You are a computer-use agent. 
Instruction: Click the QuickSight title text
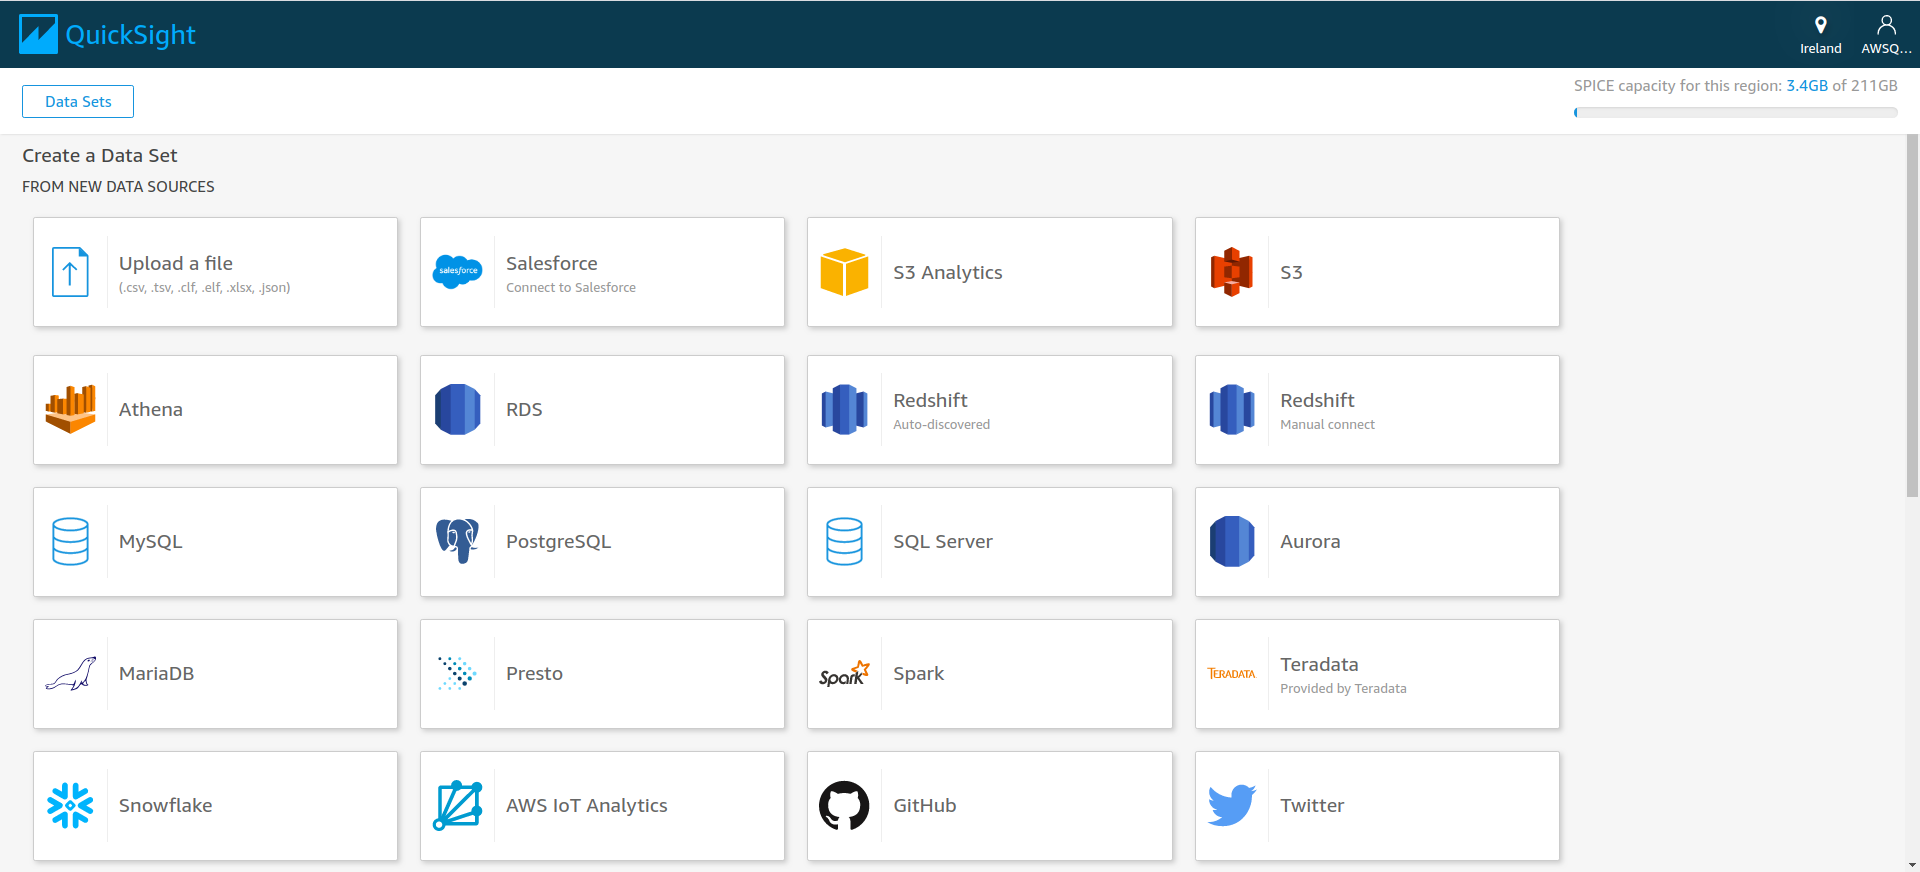click(x=131, y=35)
